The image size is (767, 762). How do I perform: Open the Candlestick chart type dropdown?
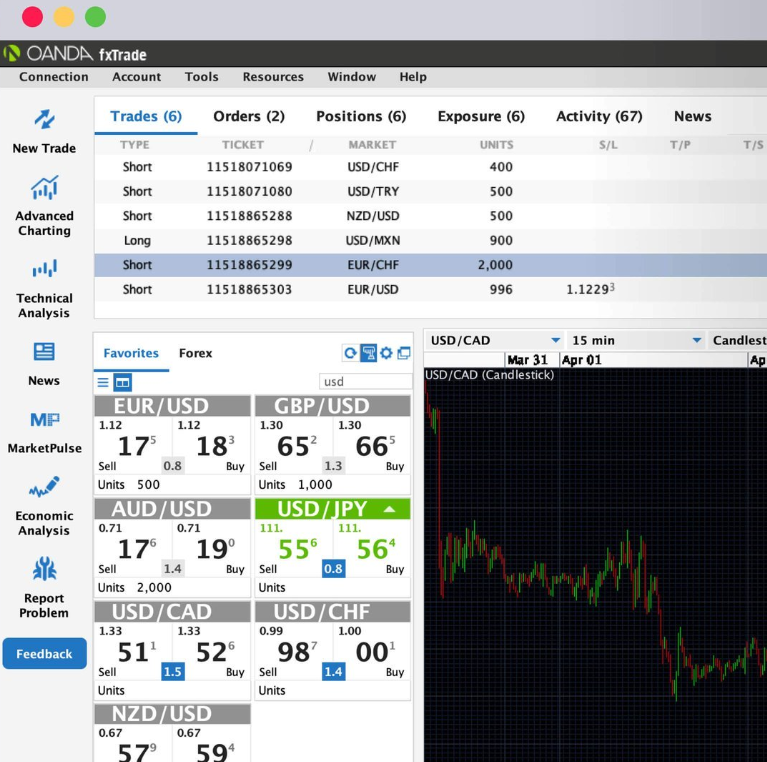[738, 340]
